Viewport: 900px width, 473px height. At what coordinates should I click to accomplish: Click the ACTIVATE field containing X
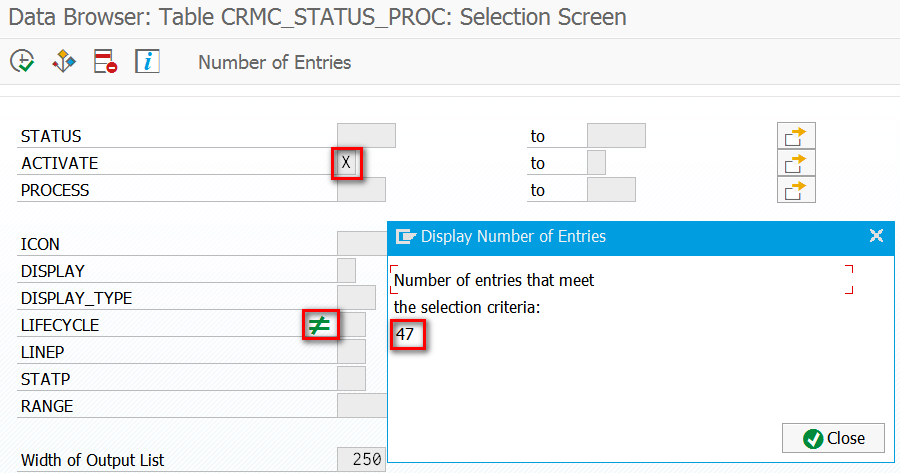pyautogui.click(x=347, y=162)
